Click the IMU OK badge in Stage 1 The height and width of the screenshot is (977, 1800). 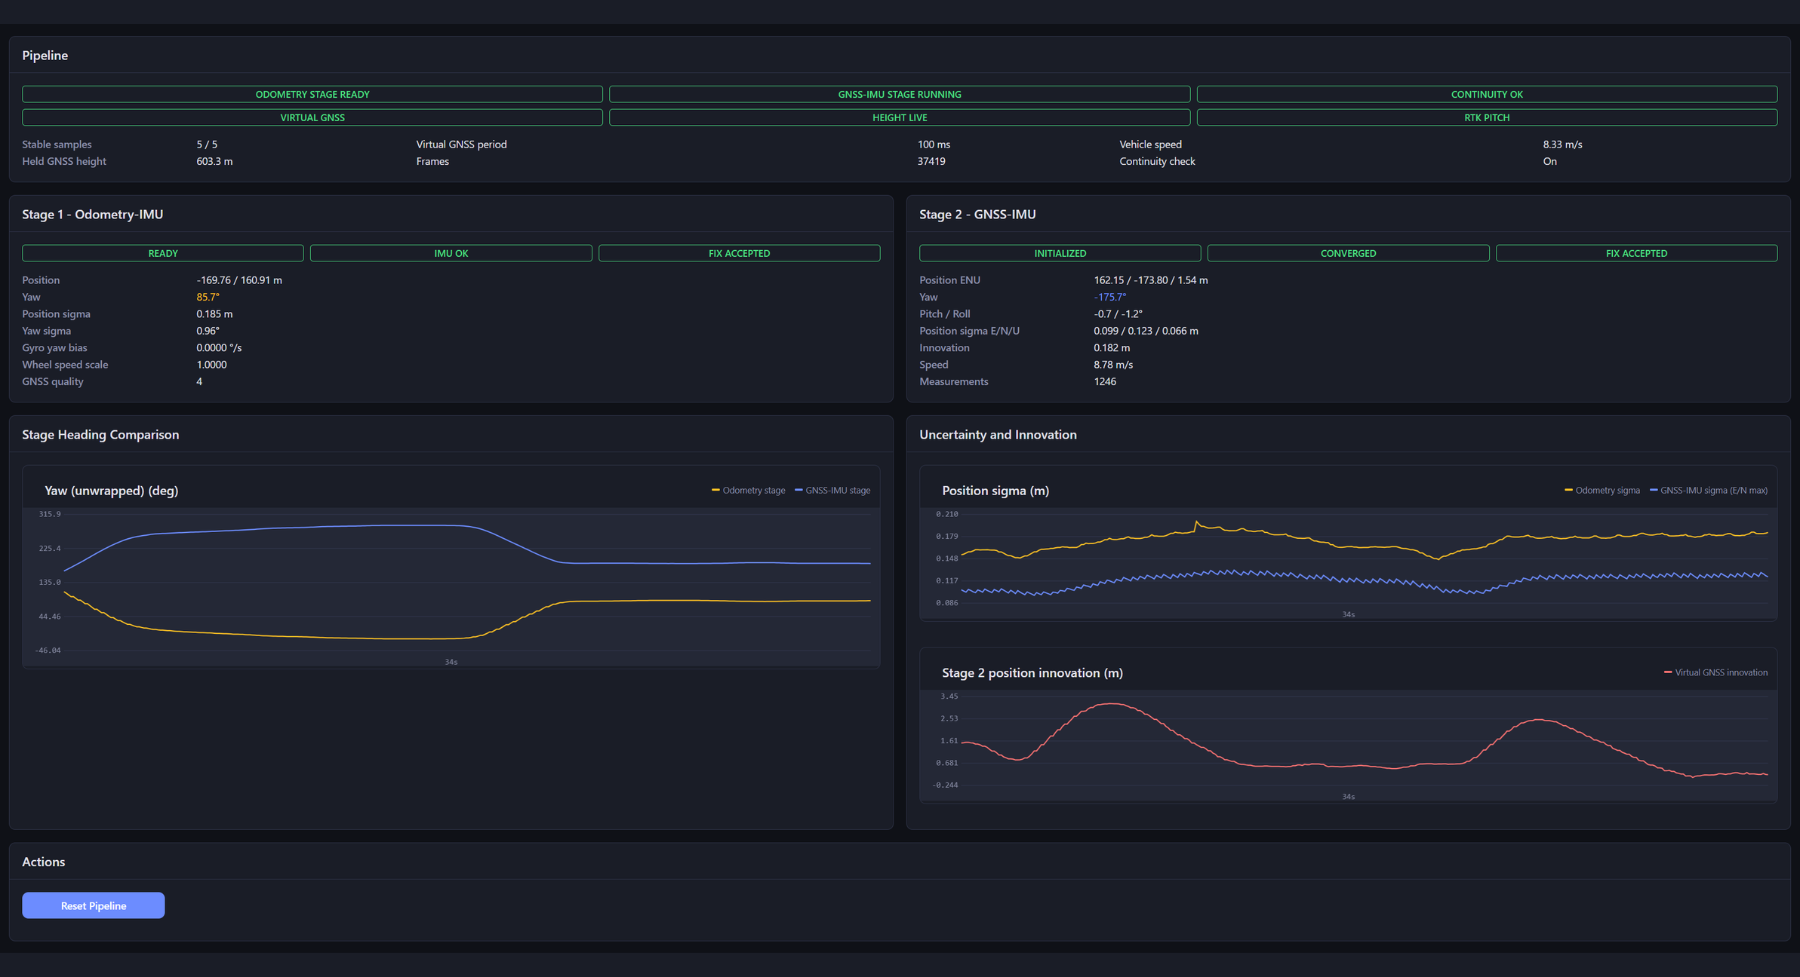(x=451, y=253)
